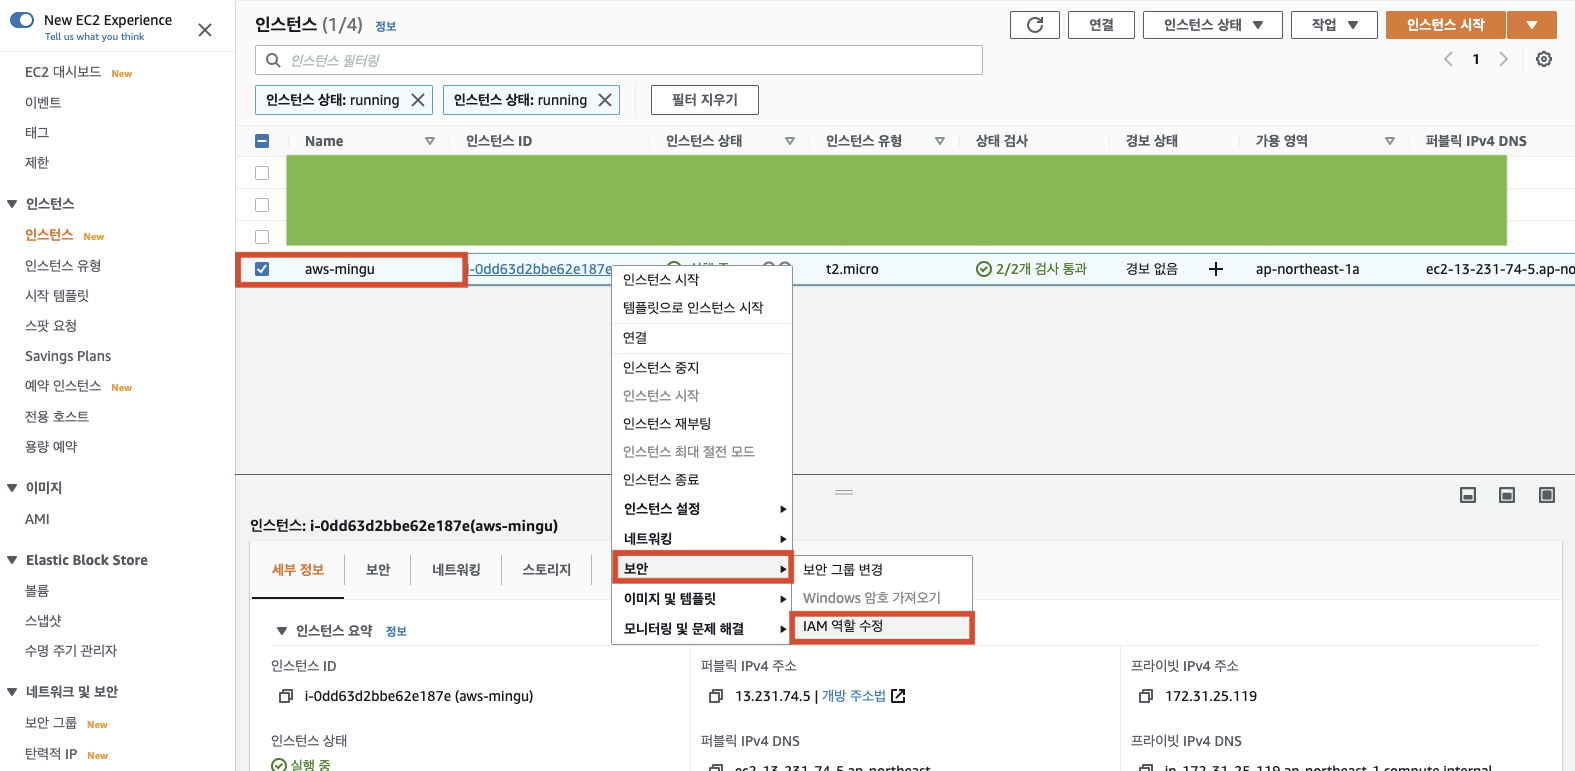Collapse 네트워크 및 보안 sidebar section
1575x771 pixels.
coord(12,692)
